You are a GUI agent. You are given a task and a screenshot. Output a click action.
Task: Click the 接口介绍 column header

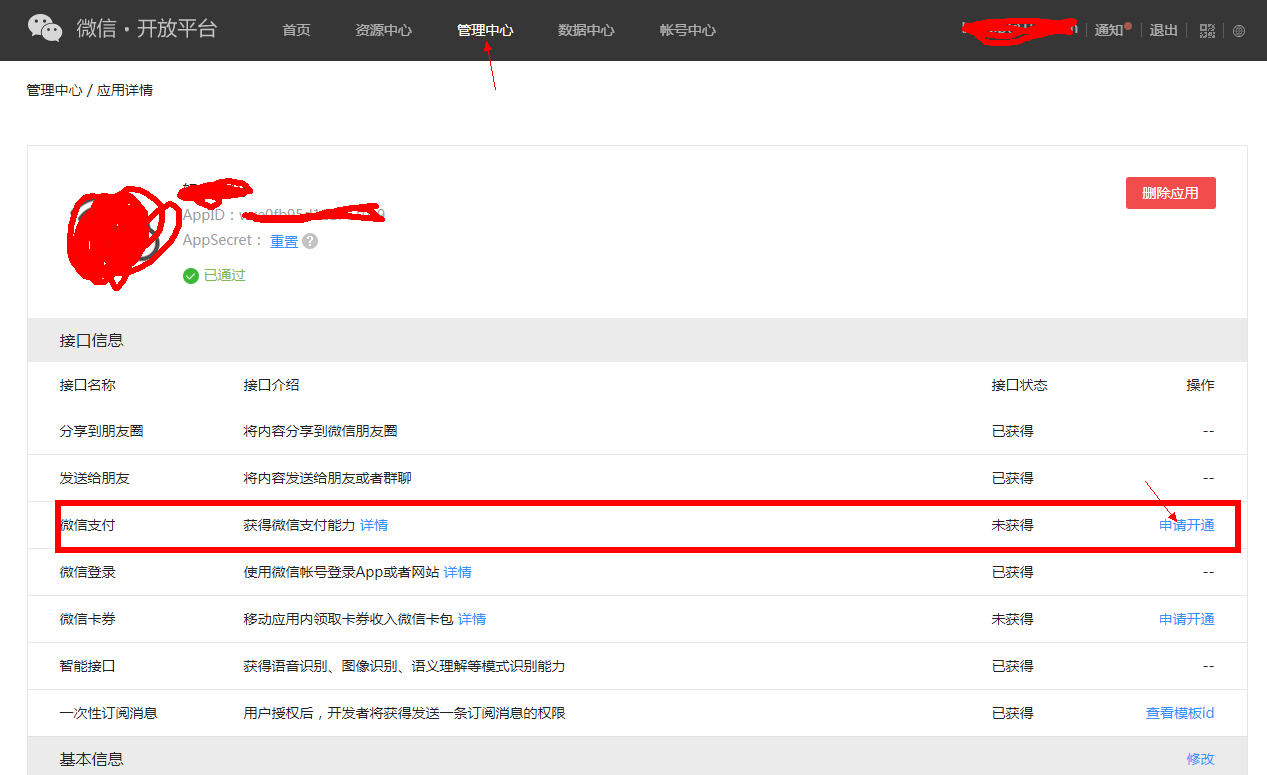pyautogui.click(x=271, y=385)
